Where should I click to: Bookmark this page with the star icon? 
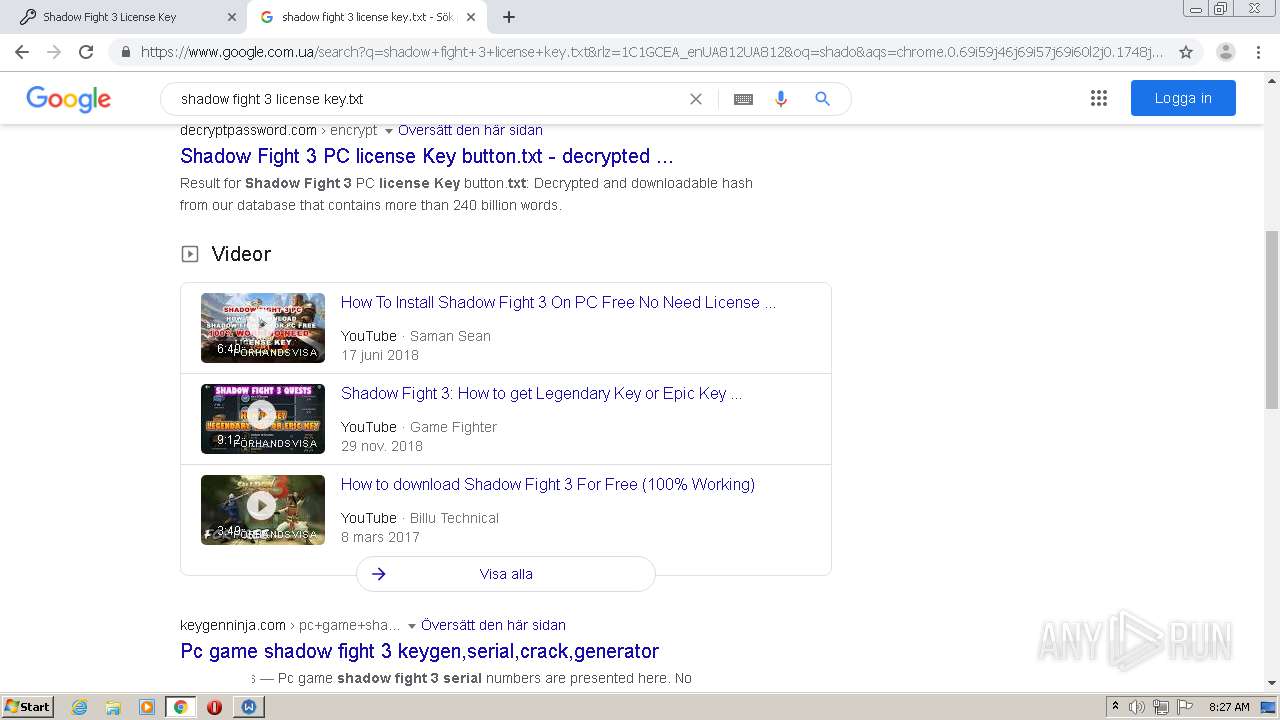click(x=1186, y=52)
